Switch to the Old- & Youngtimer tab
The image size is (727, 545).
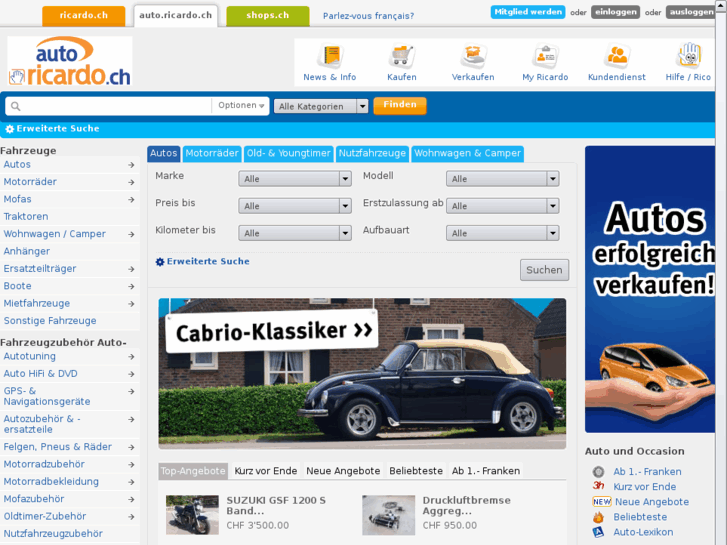pyautogui.click(x=288, y=154)
